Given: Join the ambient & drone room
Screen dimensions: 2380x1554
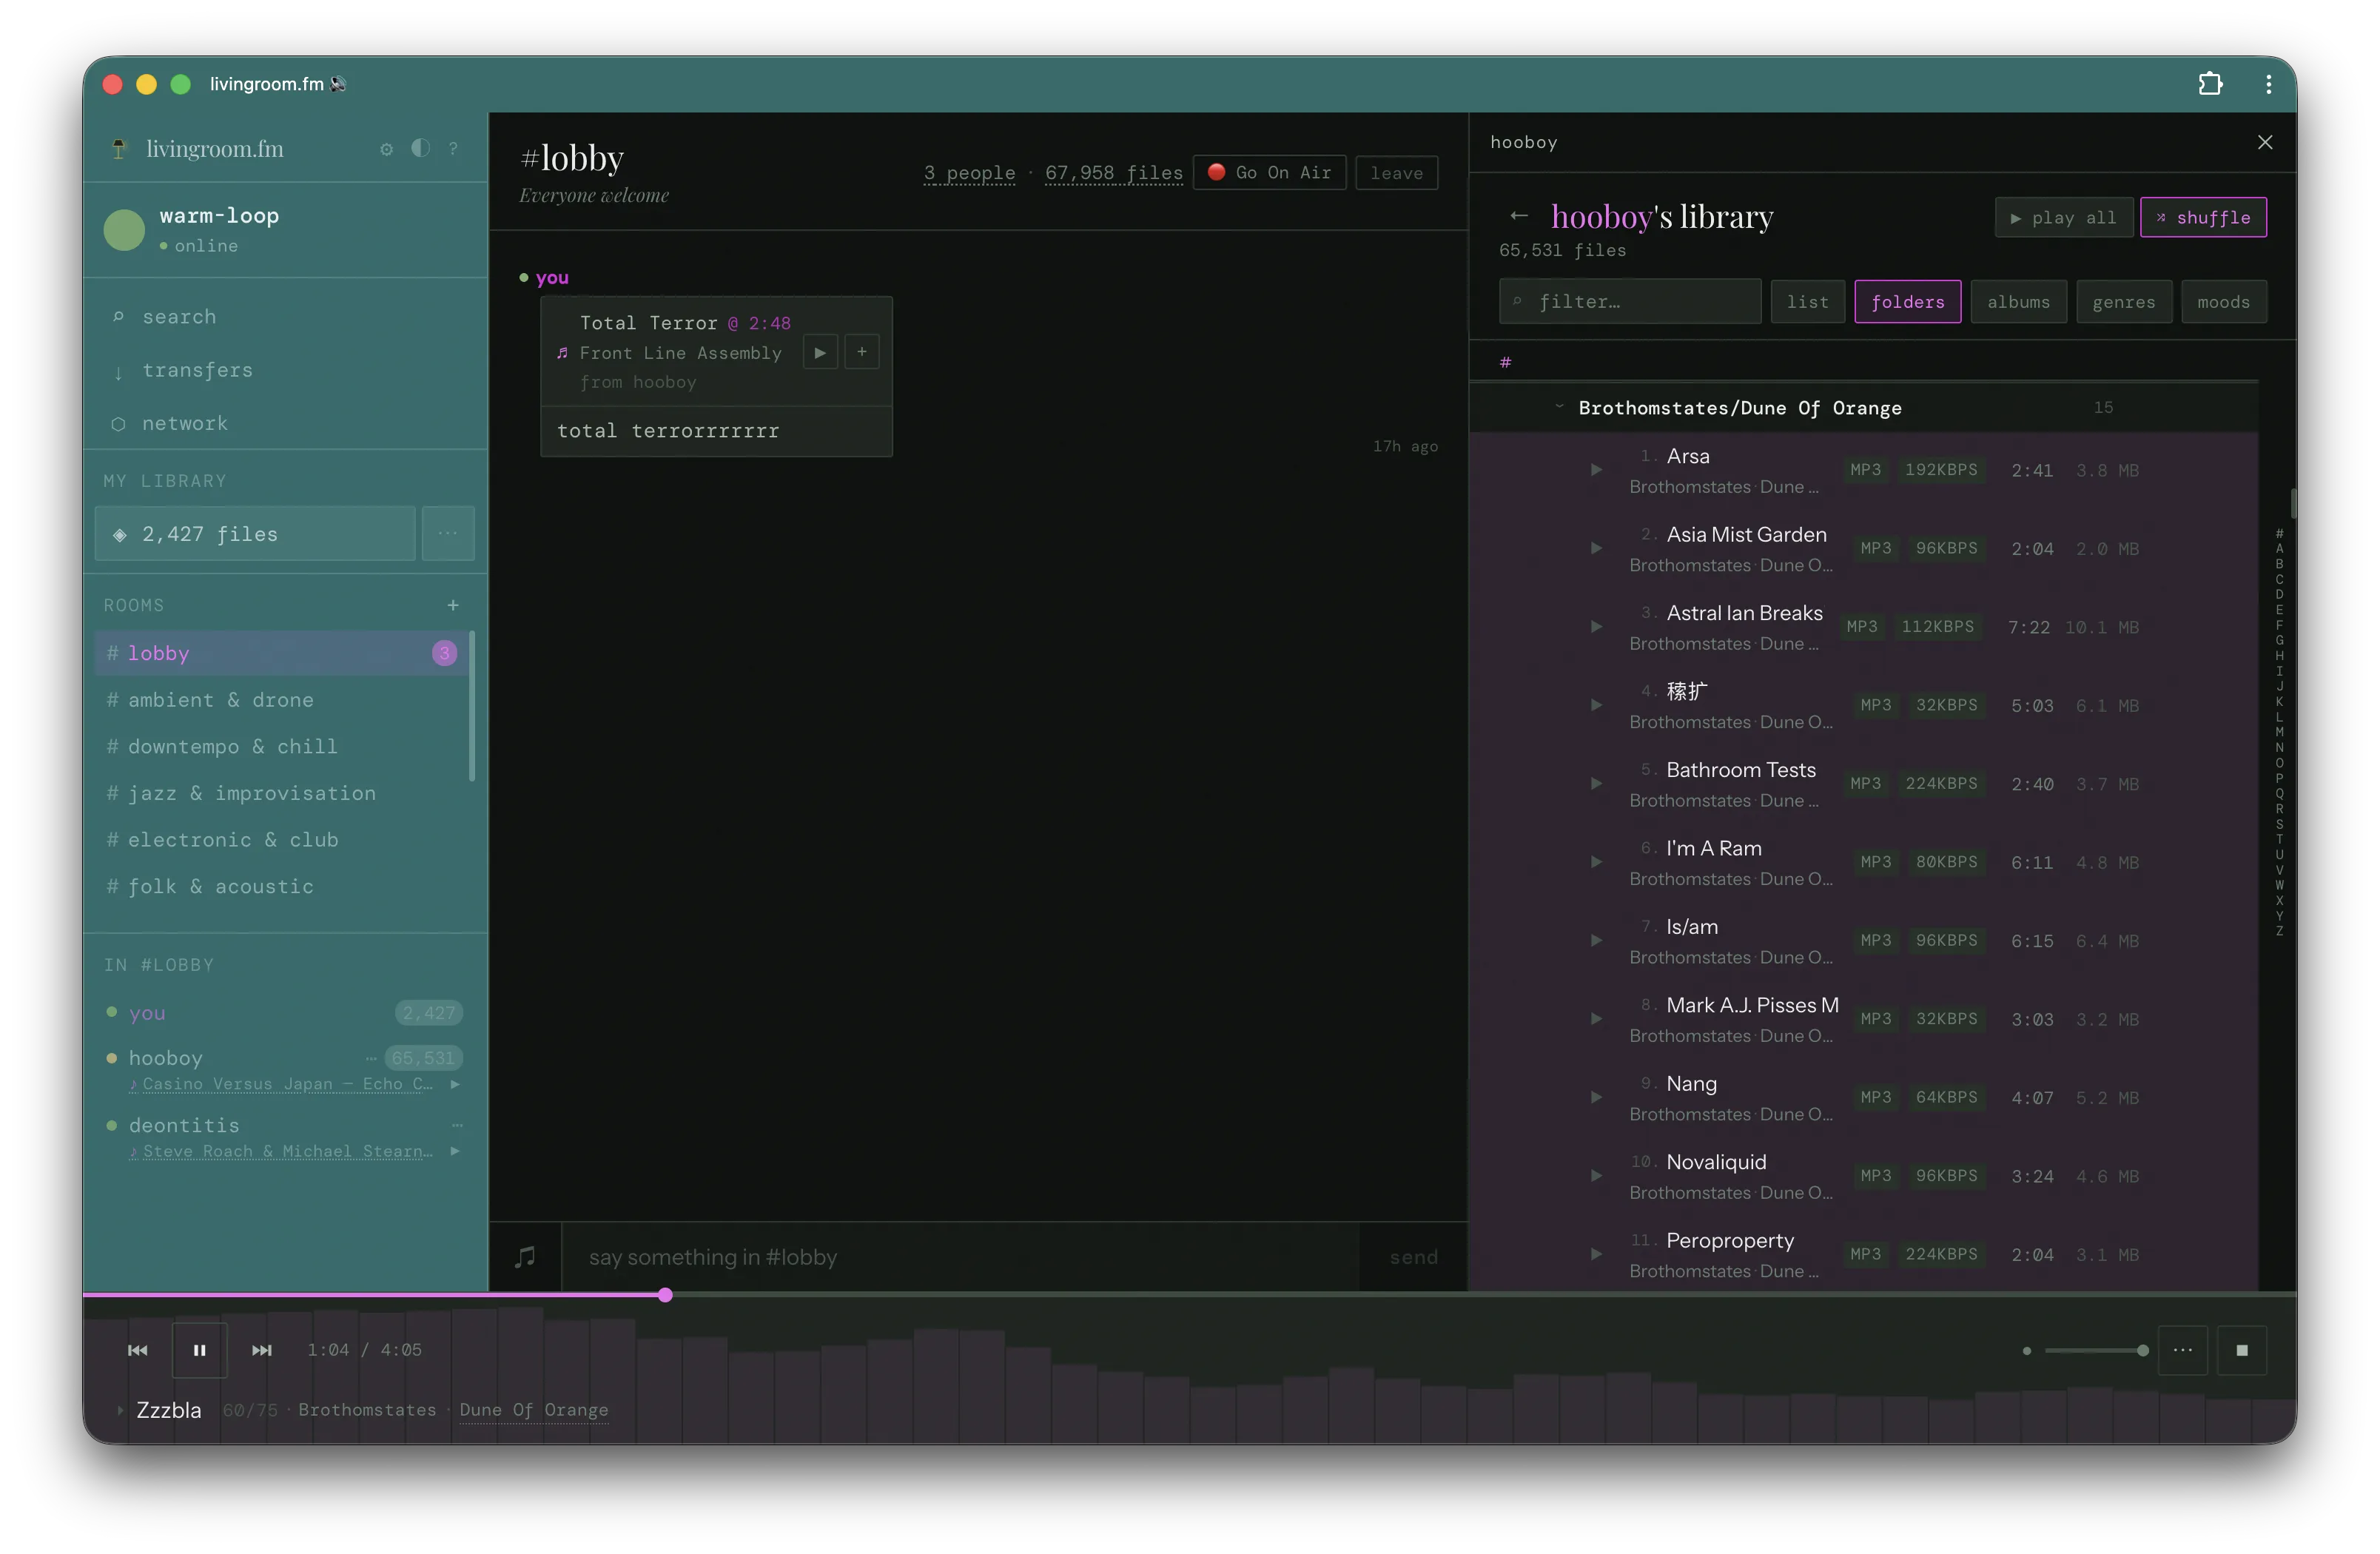Looking at the screenshot, I should 281,700.
